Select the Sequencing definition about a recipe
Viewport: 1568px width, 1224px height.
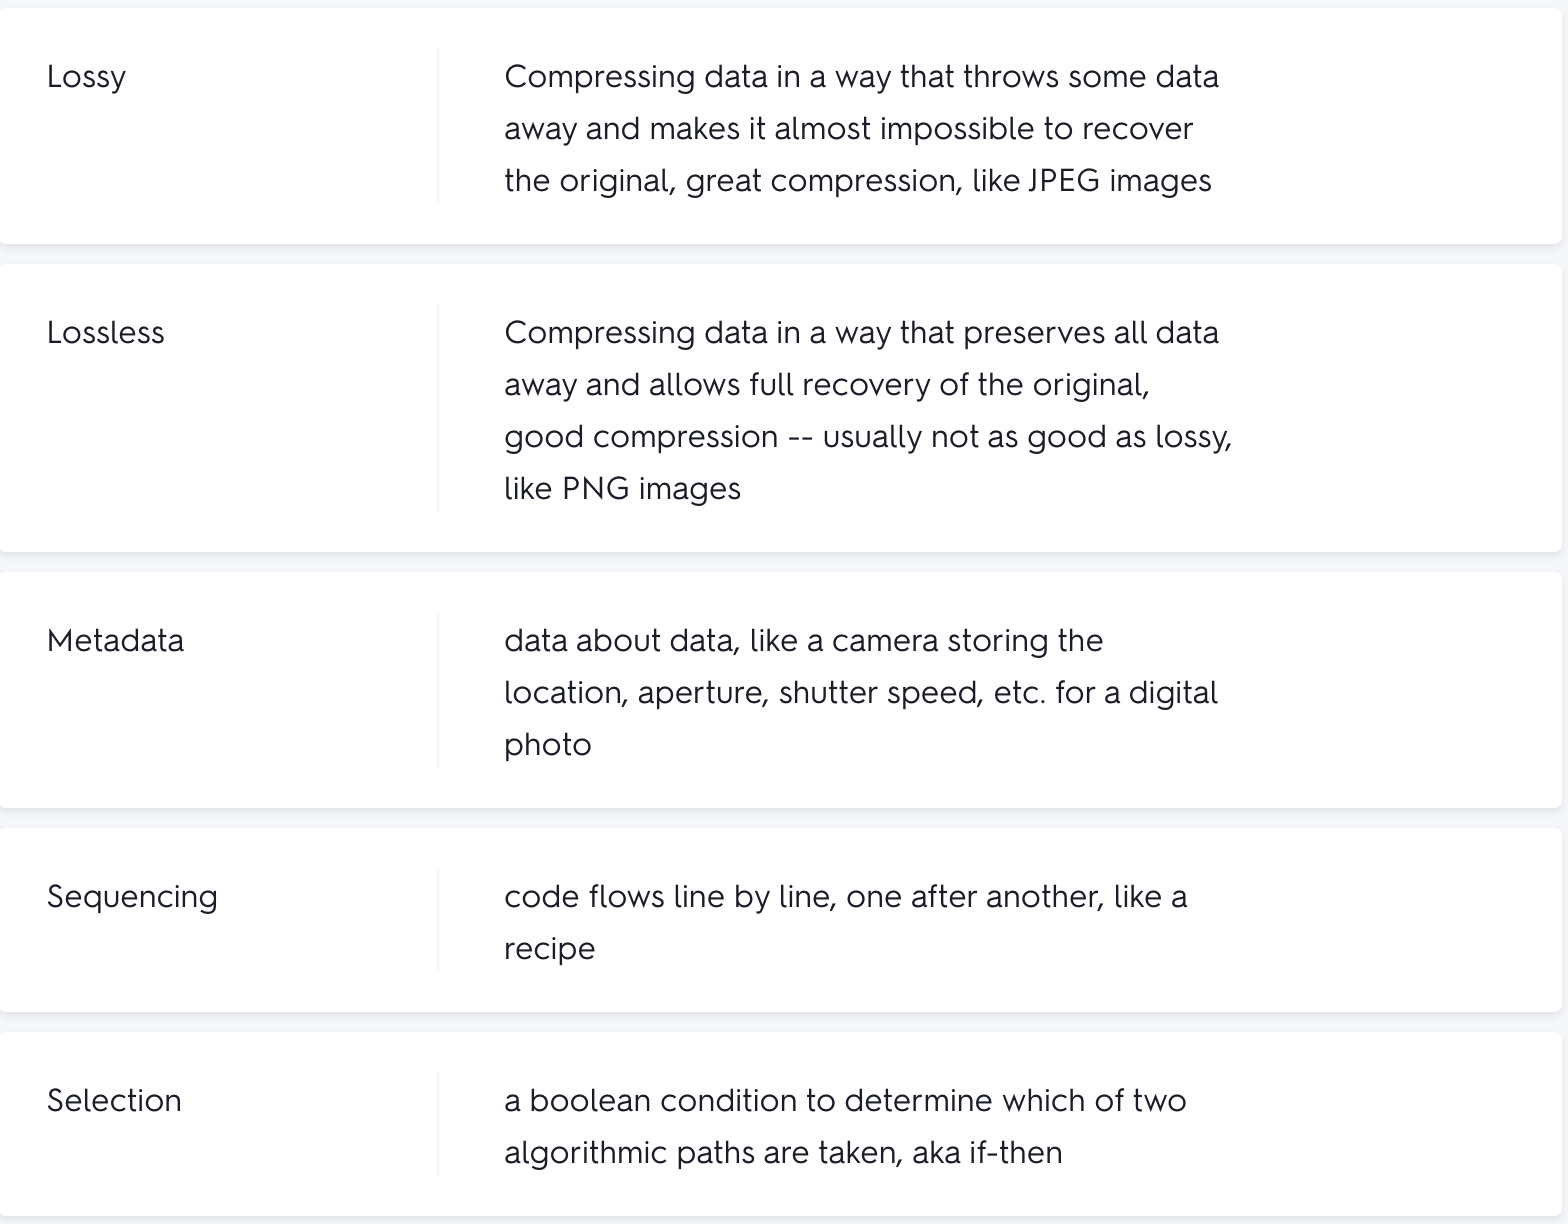(846, 922)
